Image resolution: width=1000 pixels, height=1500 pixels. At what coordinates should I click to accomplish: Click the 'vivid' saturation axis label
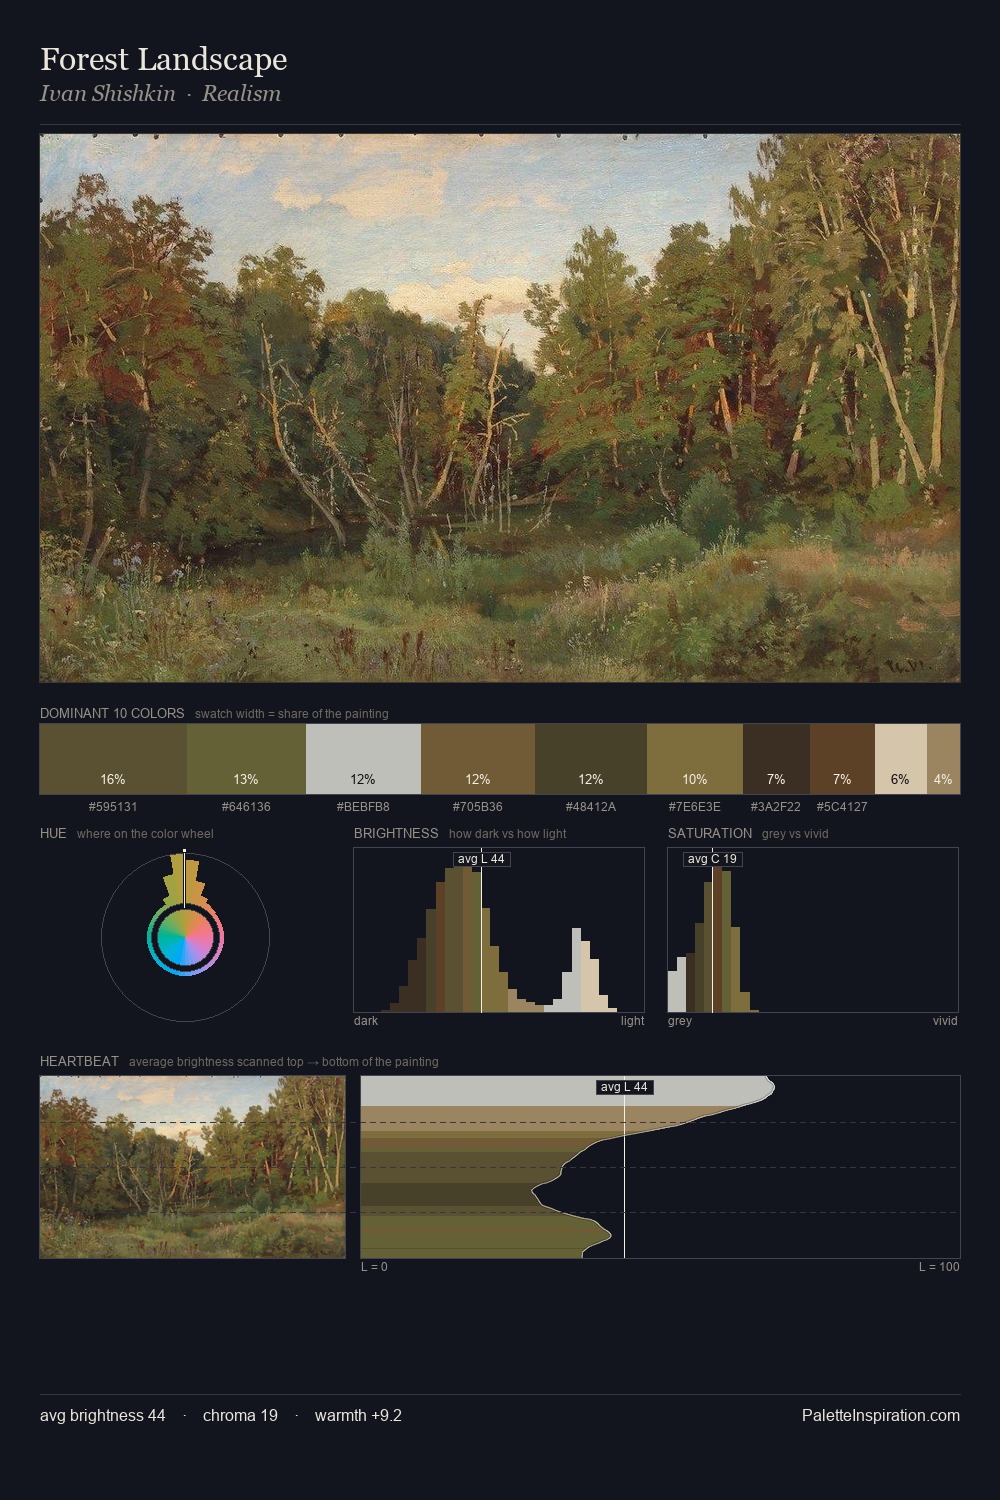[945, 1021]
